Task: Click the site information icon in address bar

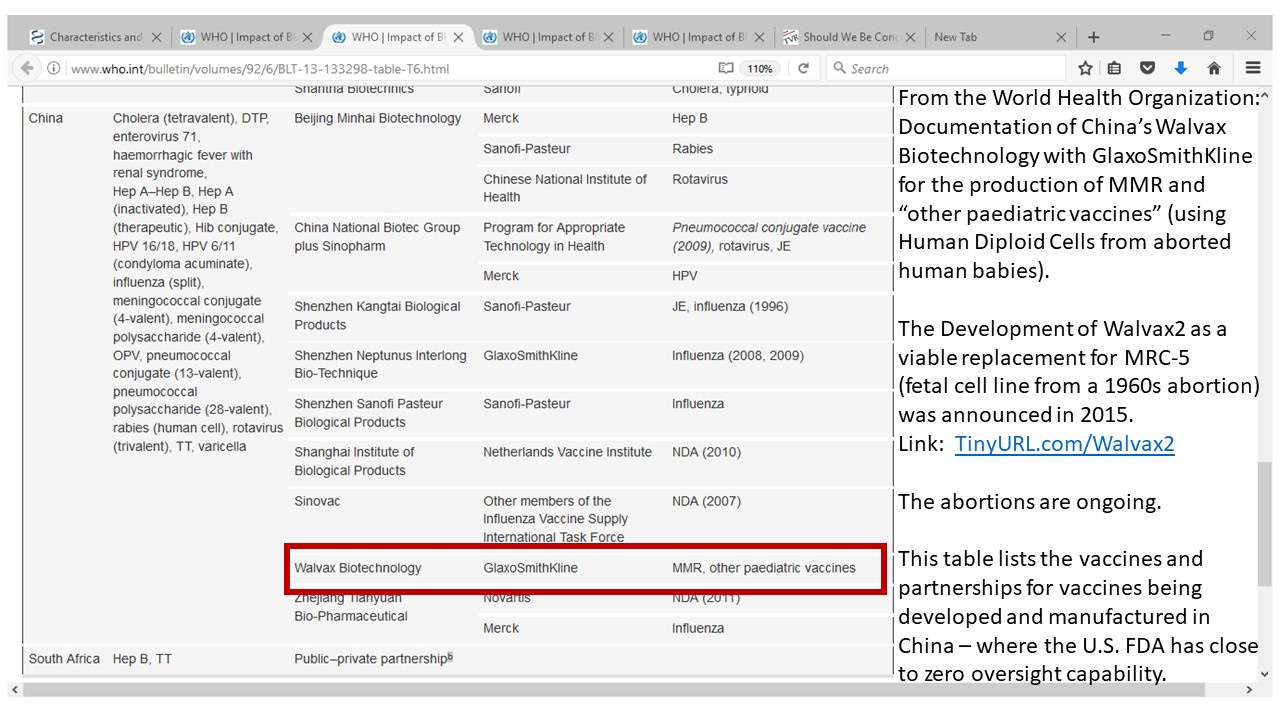Action: pos(54,69)
